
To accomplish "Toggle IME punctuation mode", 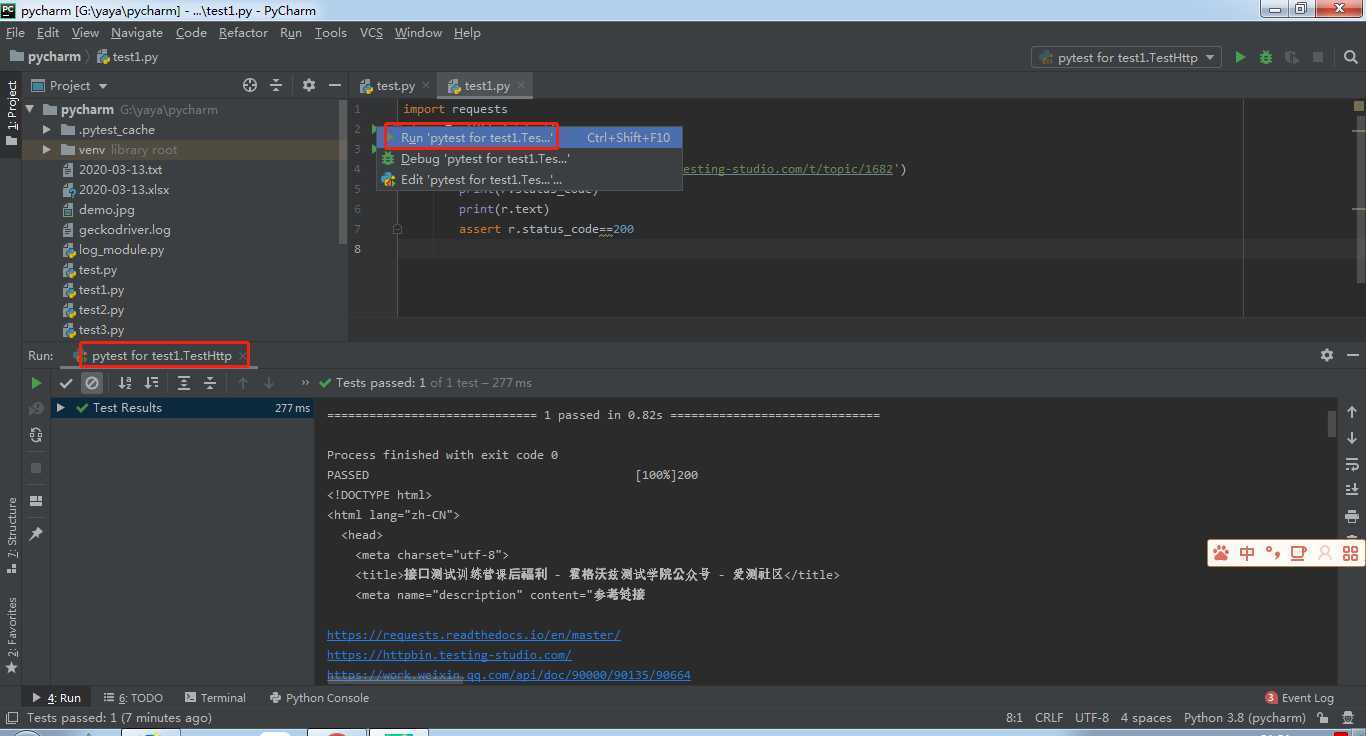I will tap(1273, 553).
